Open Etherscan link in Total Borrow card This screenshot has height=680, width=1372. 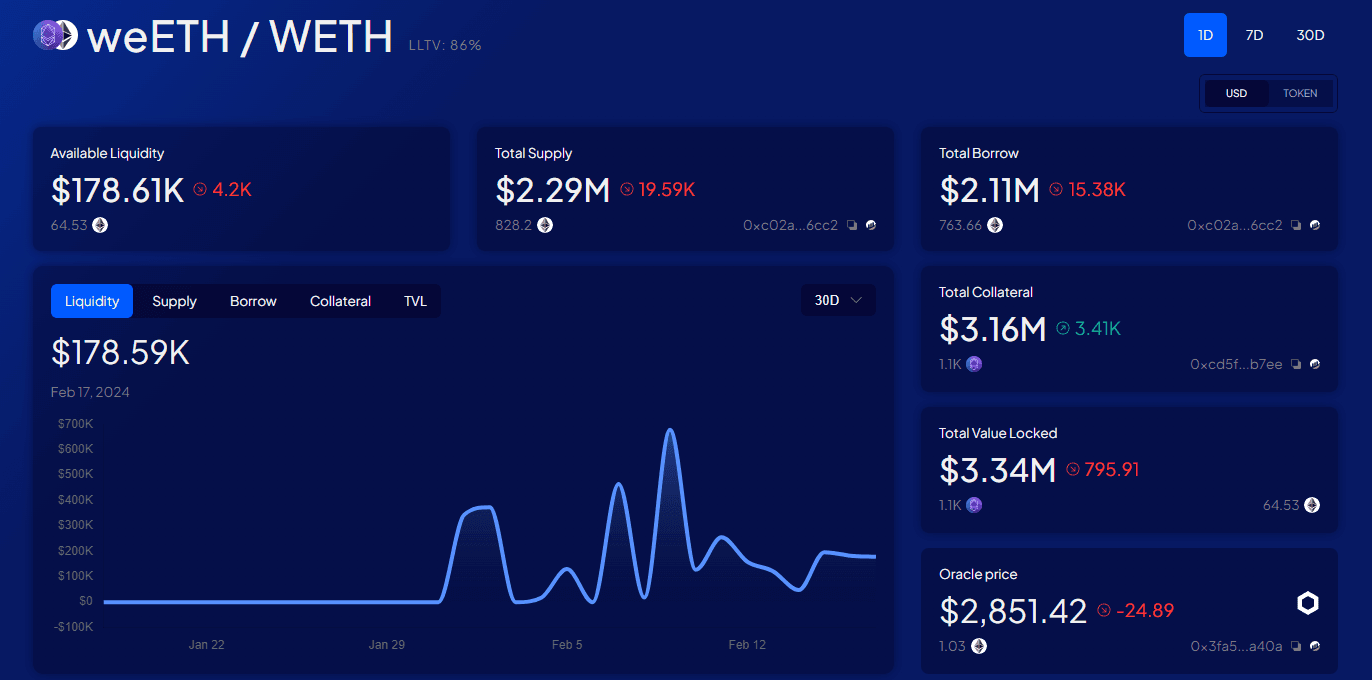coord(1314,226)
